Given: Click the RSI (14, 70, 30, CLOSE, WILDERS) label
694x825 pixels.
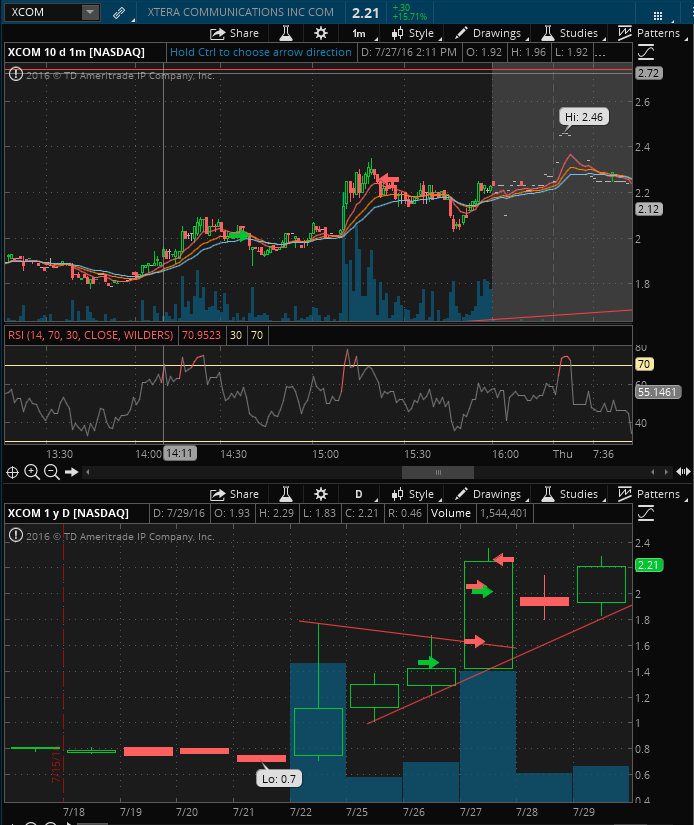Looking at the screenshot, I should [x=90, y=335].
